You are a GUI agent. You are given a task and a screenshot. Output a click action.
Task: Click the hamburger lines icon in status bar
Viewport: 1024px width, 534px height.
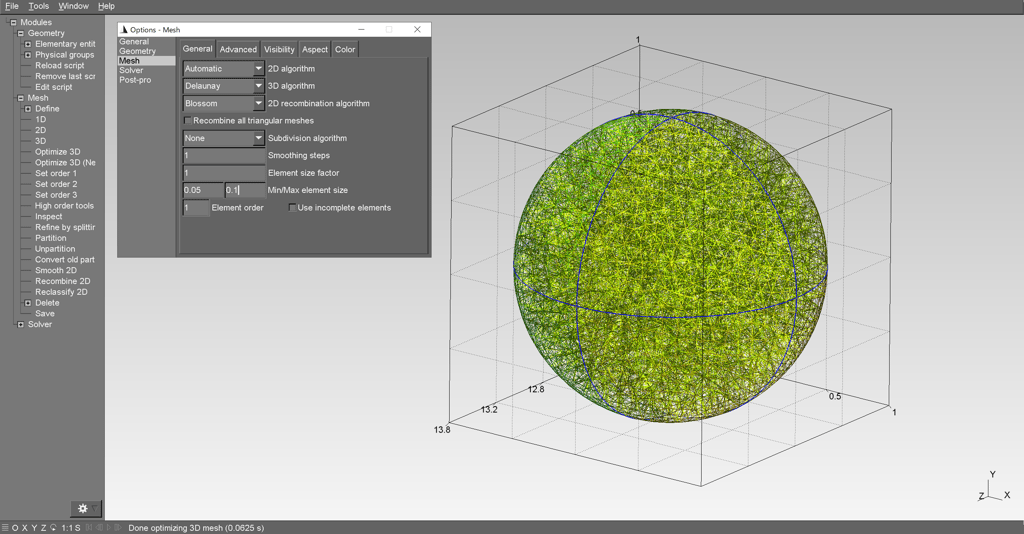click(5, 528)
